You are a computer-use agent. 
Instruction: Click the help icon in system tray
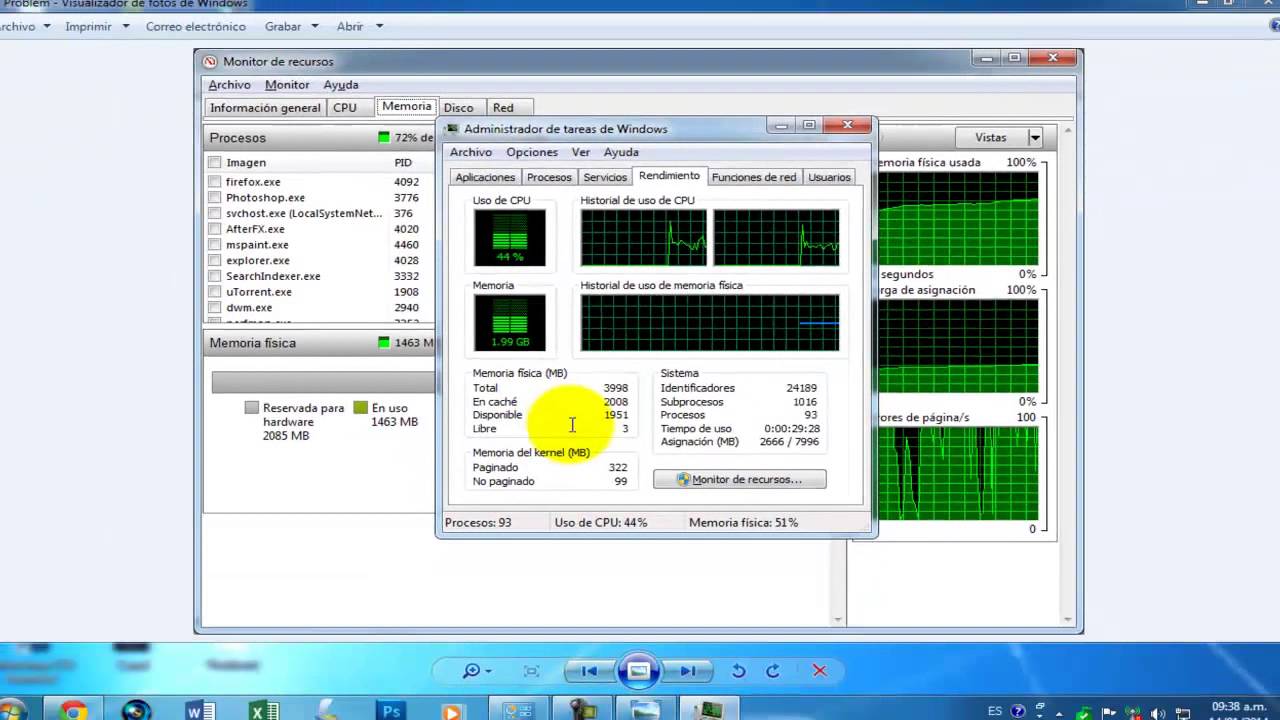pos(1018,712)
